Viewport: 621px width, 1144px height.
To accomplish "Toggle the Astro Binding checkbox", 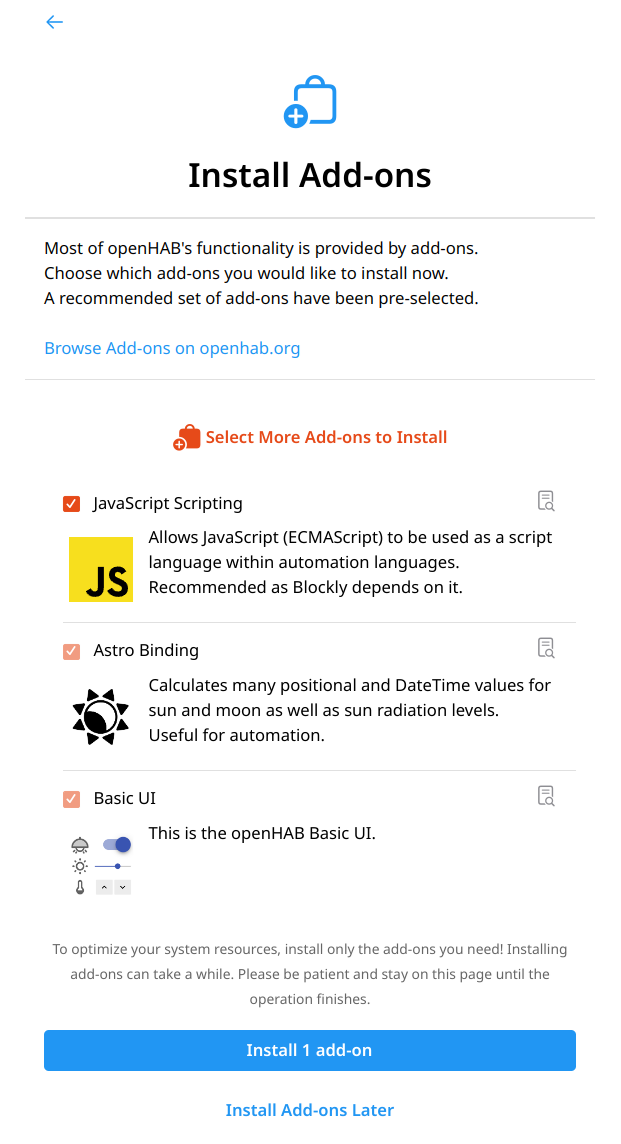I will pos(71,651).
